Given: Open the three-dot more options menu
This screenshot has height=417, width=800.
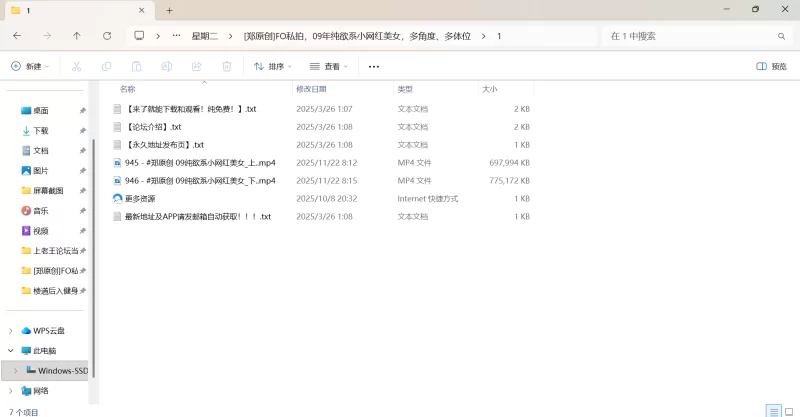Looking at the screenshot, I should 374,67.
